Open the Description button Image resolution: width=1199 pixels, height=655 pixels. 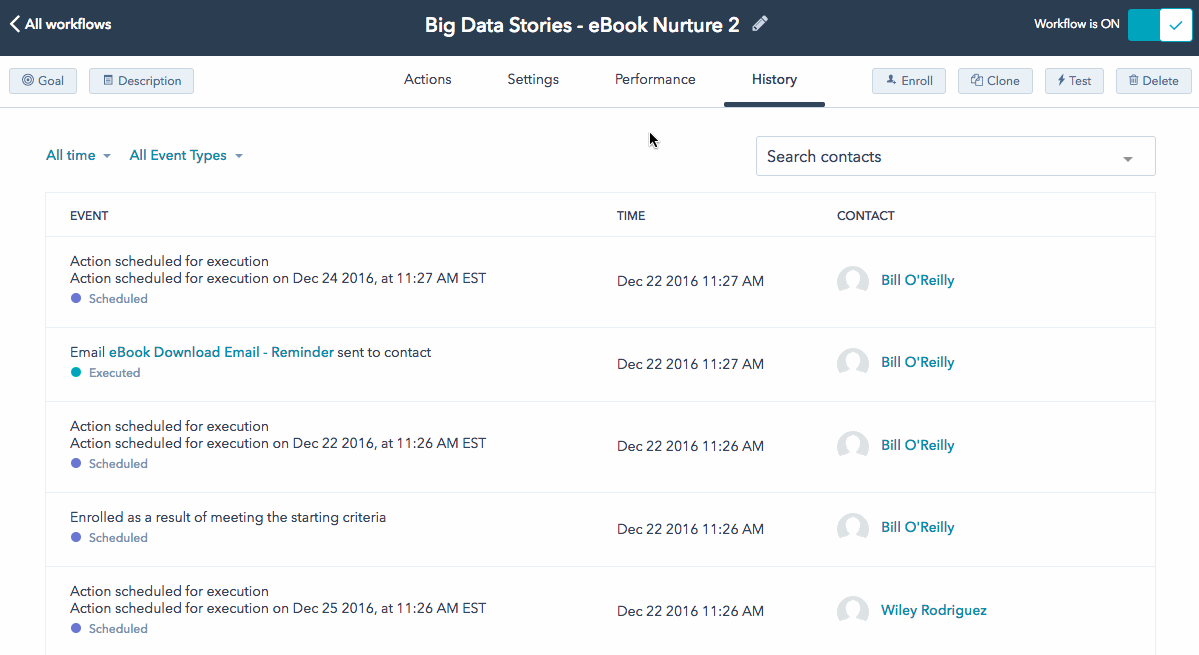point(141,80)
